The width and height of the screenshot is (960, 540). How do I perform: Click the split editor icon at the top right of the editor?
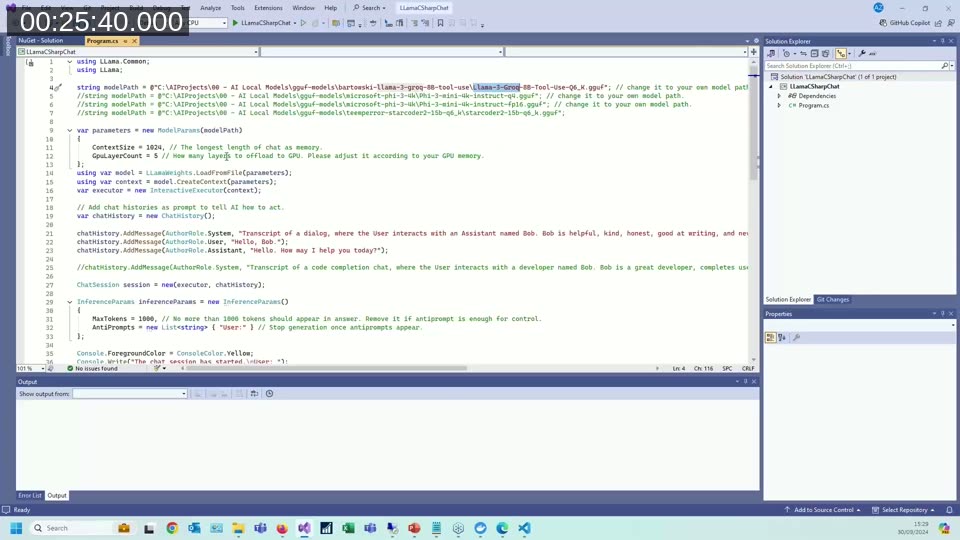pos(754,52)
